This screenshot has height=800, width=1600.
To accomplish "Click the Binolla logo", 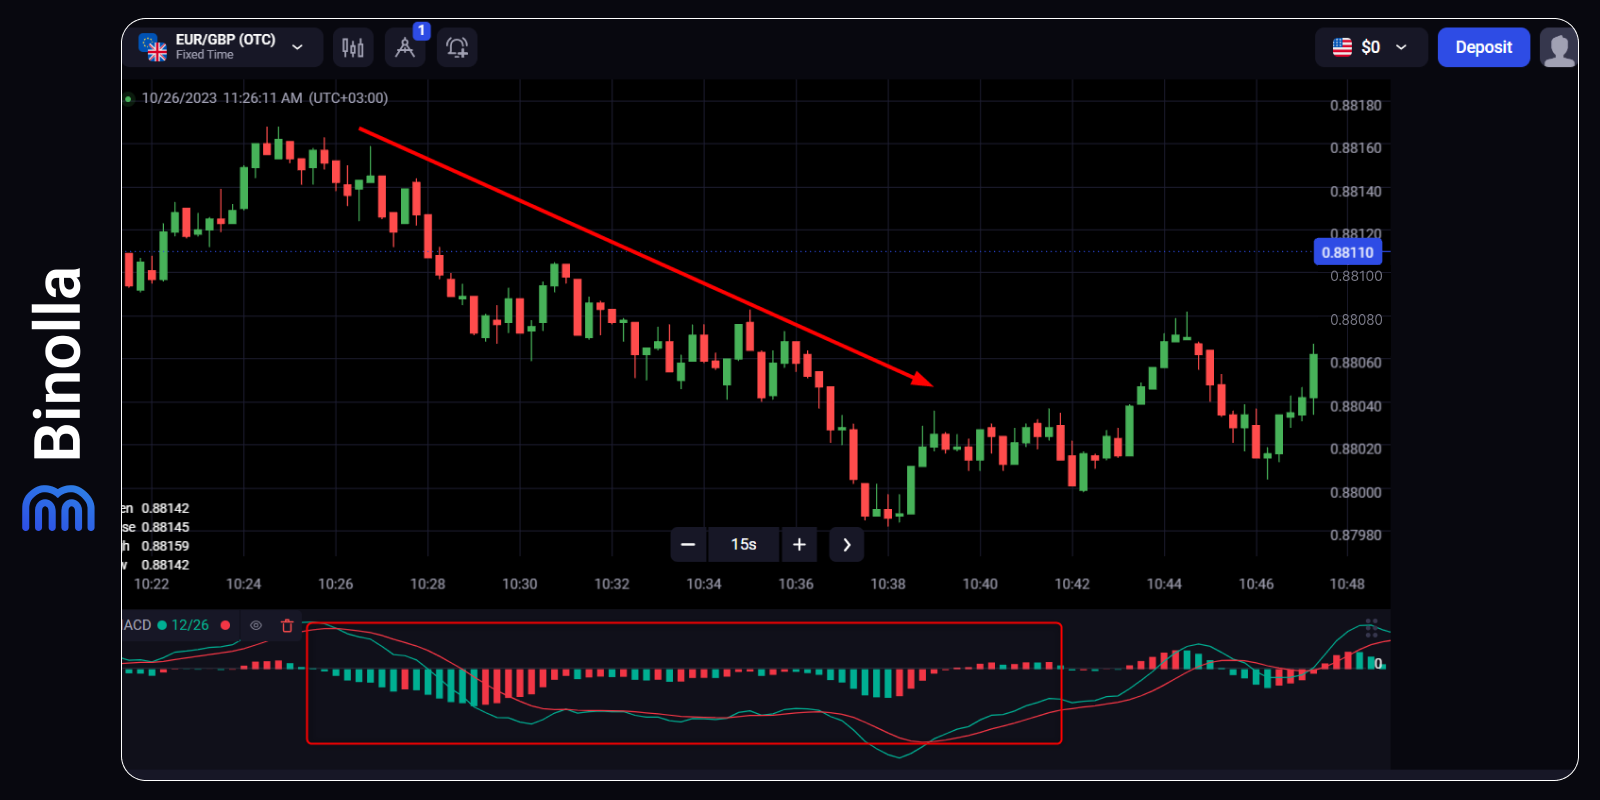I will (x=58, y=400).
